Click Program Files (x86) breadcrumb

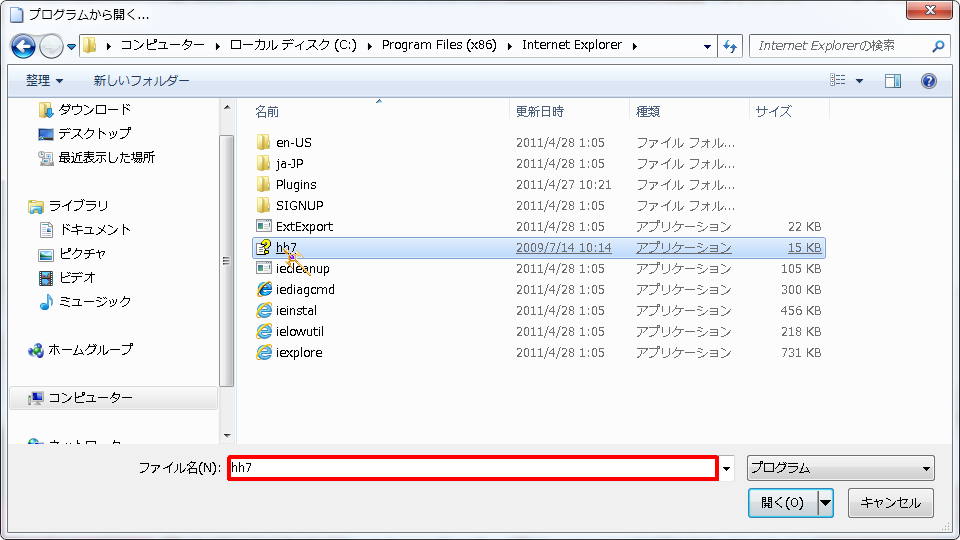click(x=439, y=45)
